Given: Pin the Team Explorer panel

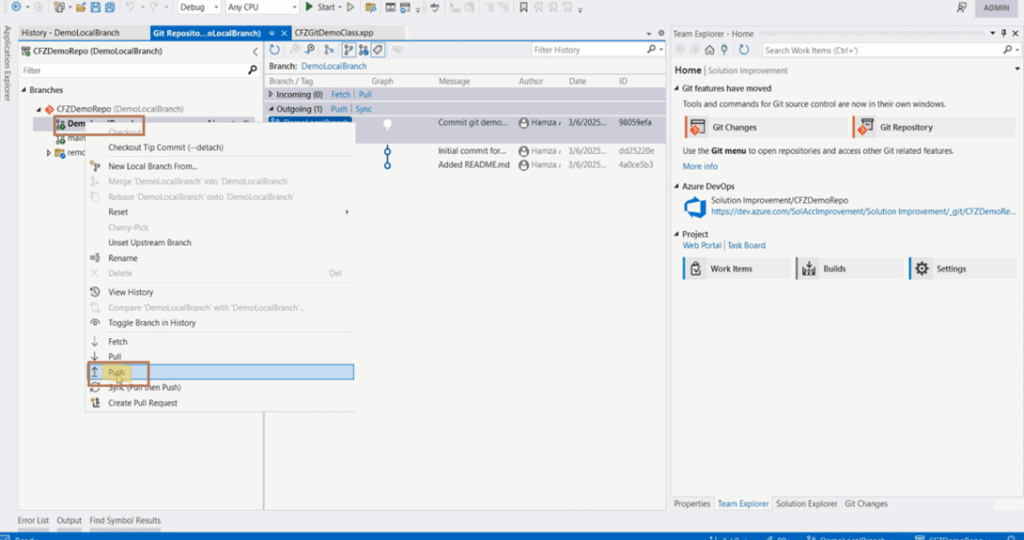Looking at the screenshot, I should coord(1004,33).
